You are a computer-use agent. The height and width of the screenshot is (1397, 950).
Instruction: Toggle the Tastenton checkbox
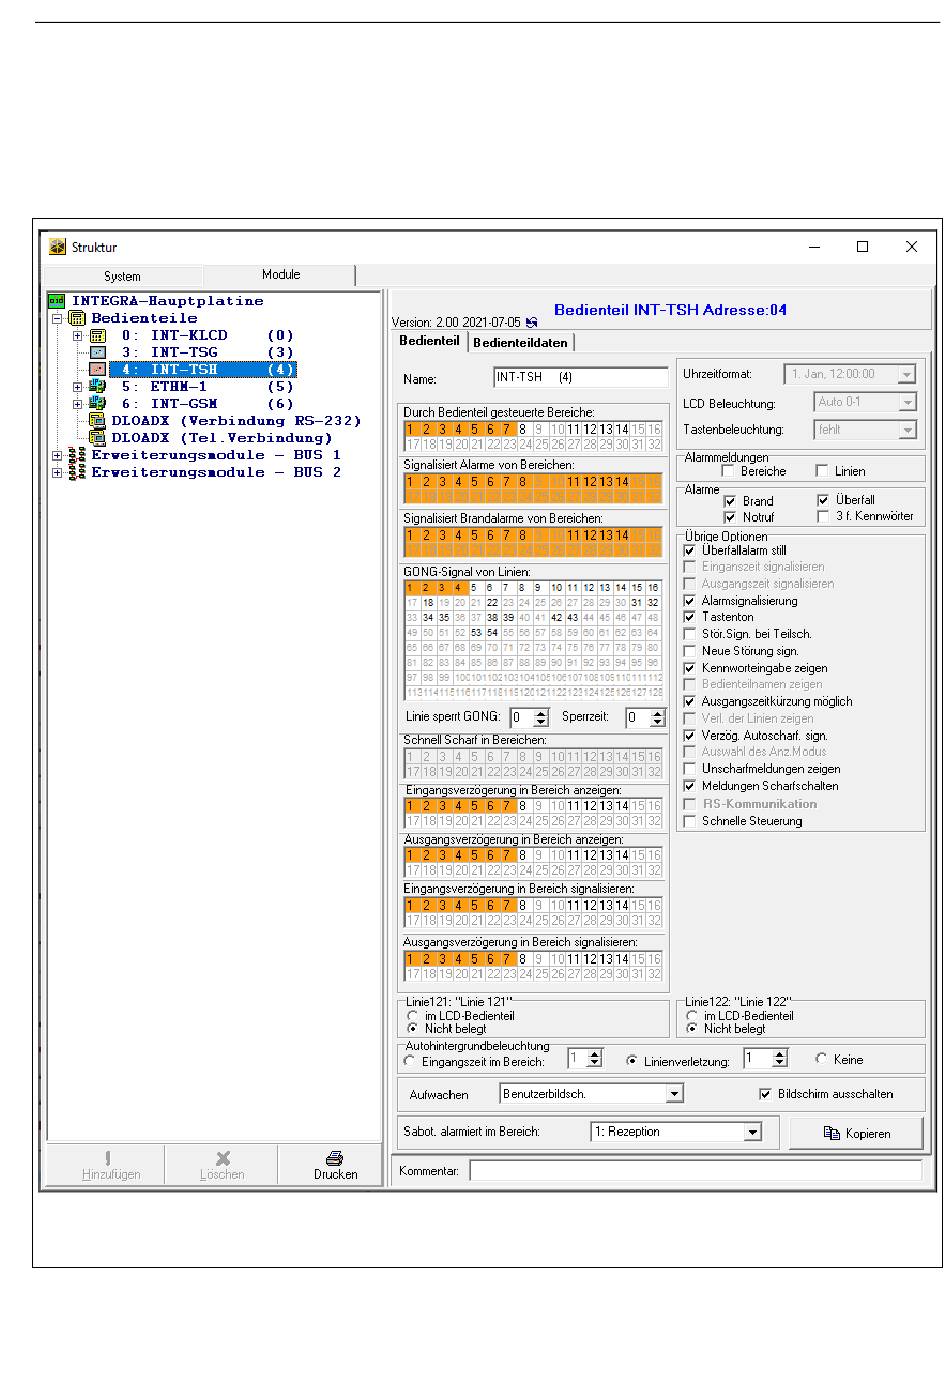(x=689, y=617)
